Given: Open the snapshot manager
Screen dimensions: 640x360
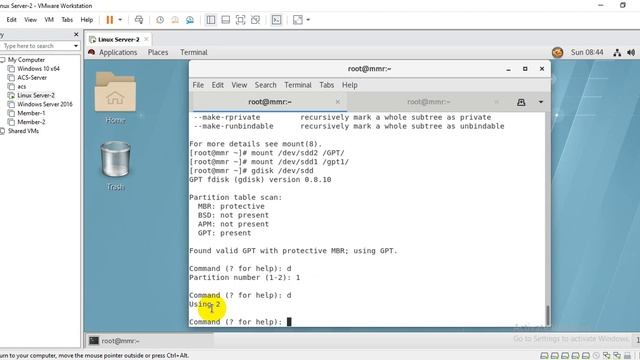Looking at the screenshot, I should coord(190,20).
